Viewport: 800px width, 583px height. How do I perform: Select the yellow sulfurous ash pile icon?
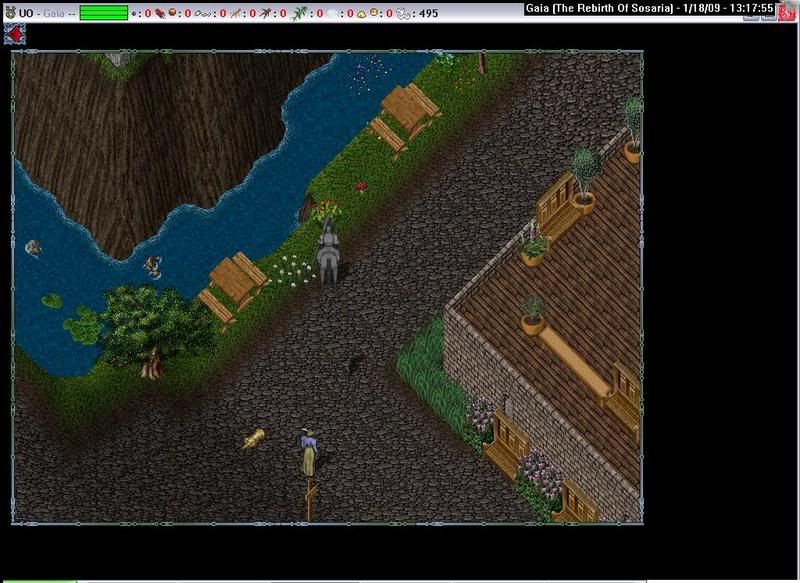click(361, 14)
